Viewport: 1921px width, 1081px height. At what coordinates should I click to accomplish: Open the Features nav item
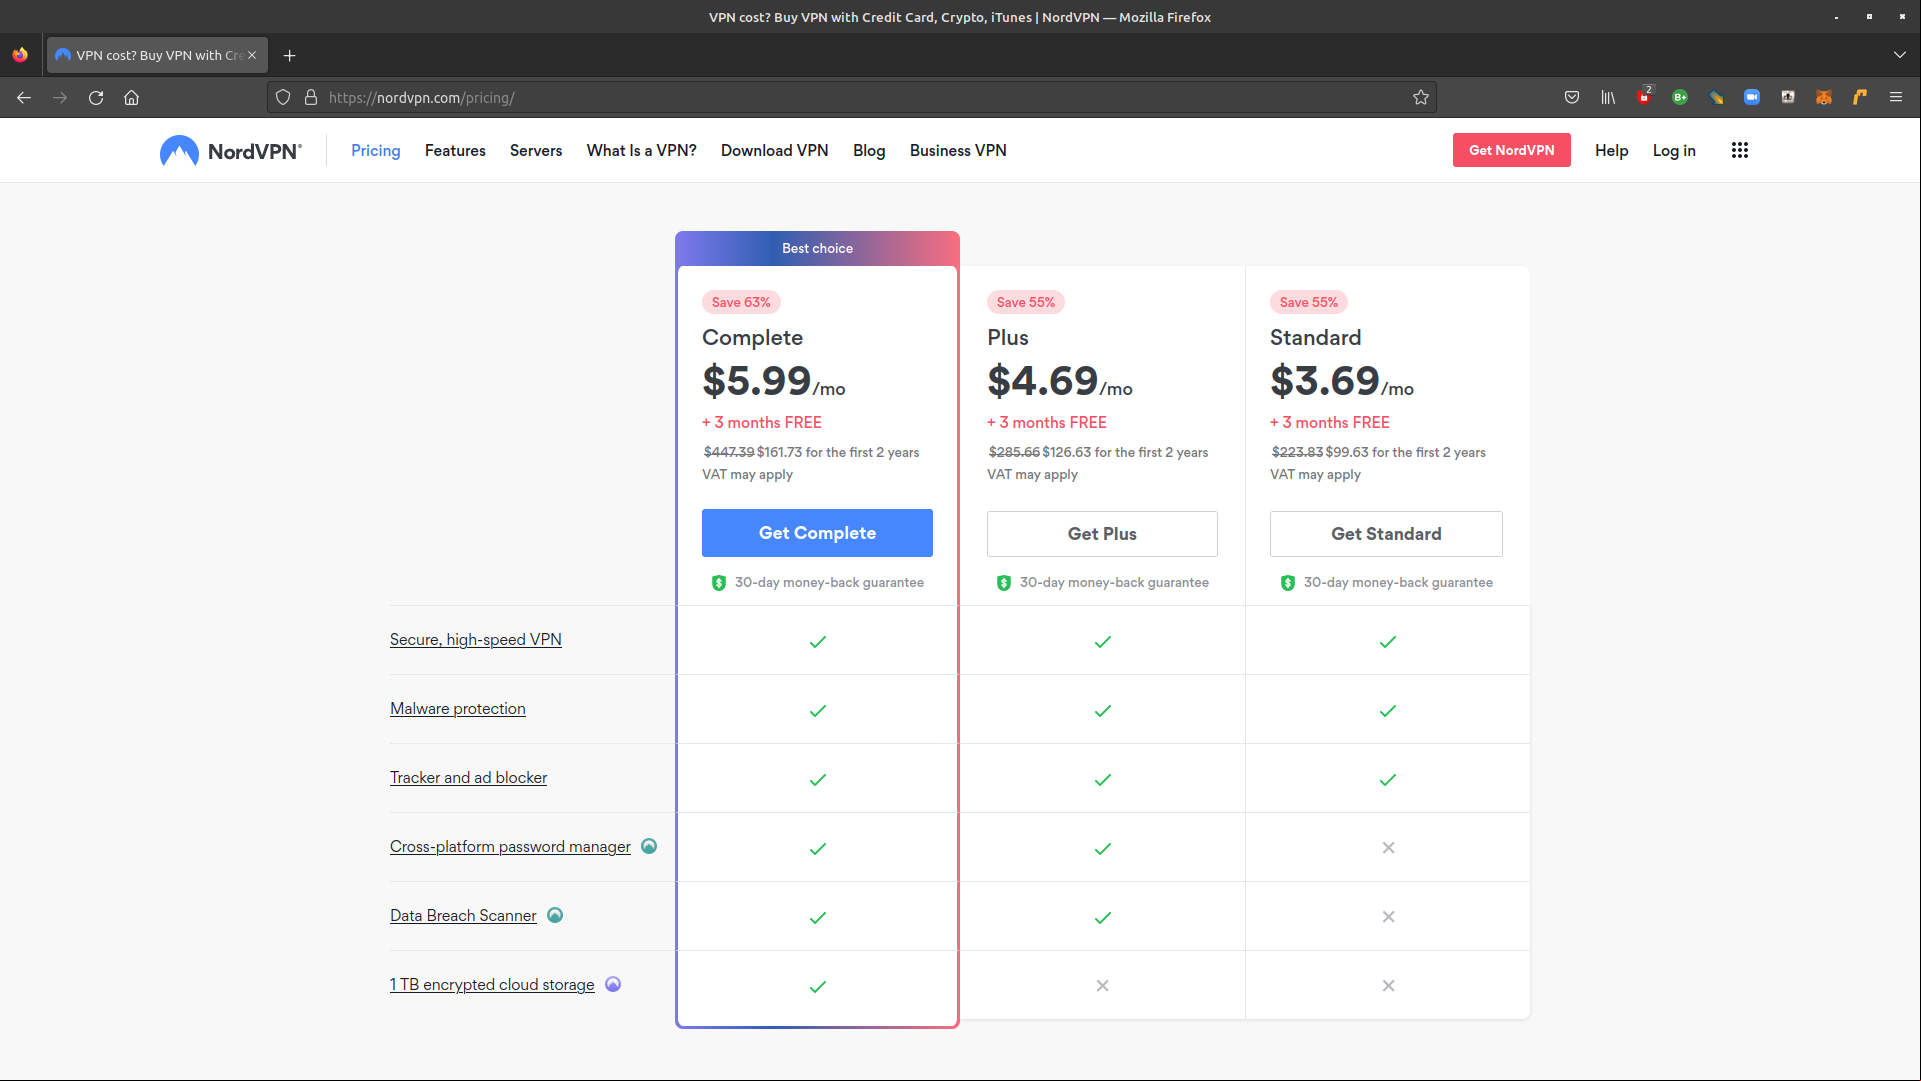455,150
